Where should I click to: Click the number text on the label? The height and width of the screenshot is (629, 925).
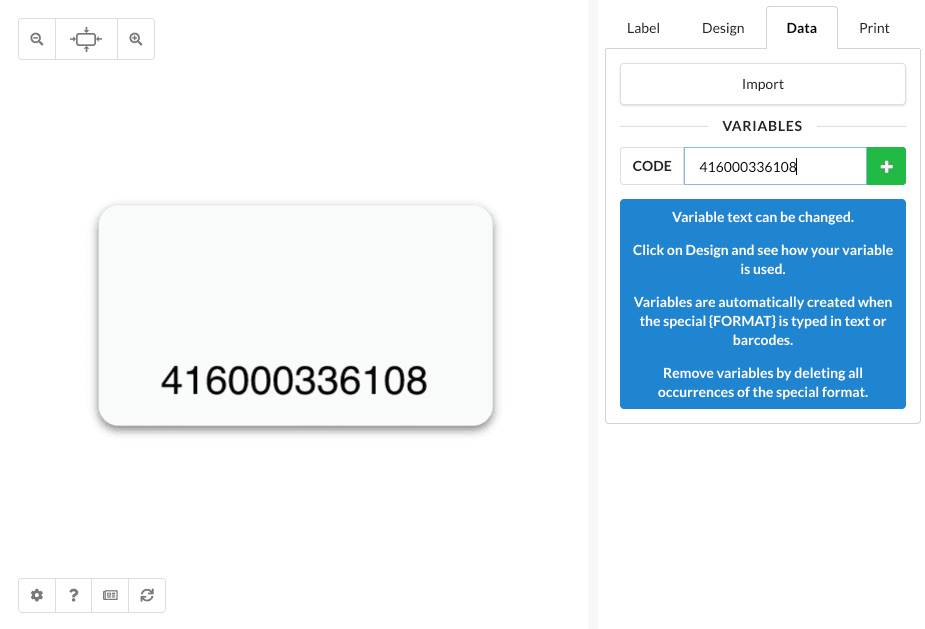click(x=295, y=380)
